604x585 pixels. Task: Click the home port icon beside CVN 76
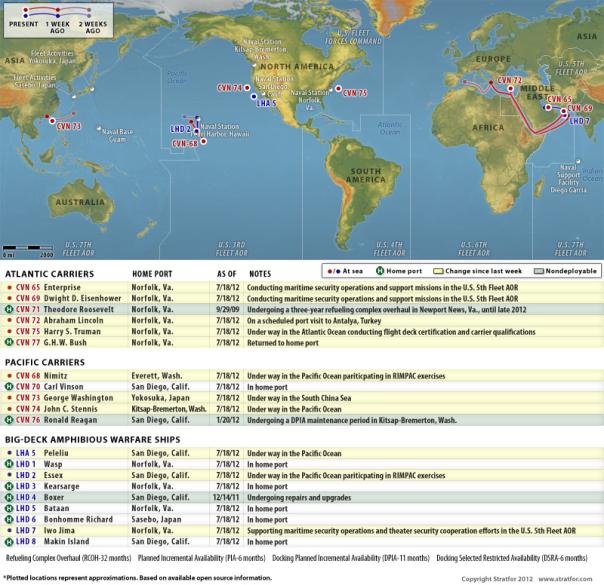(9, 420)
